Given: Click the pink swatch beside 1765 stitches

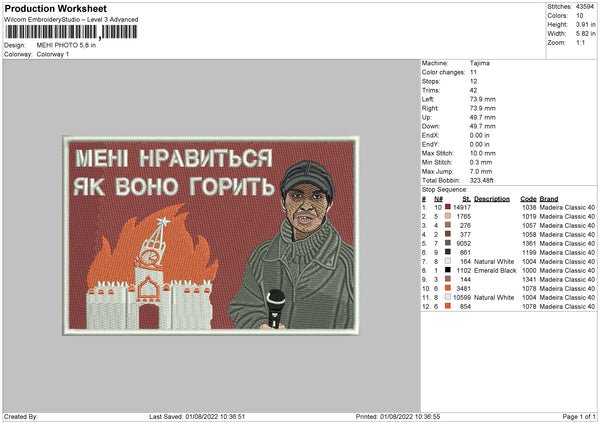Looking at the screenshot, I should point(448,216).
